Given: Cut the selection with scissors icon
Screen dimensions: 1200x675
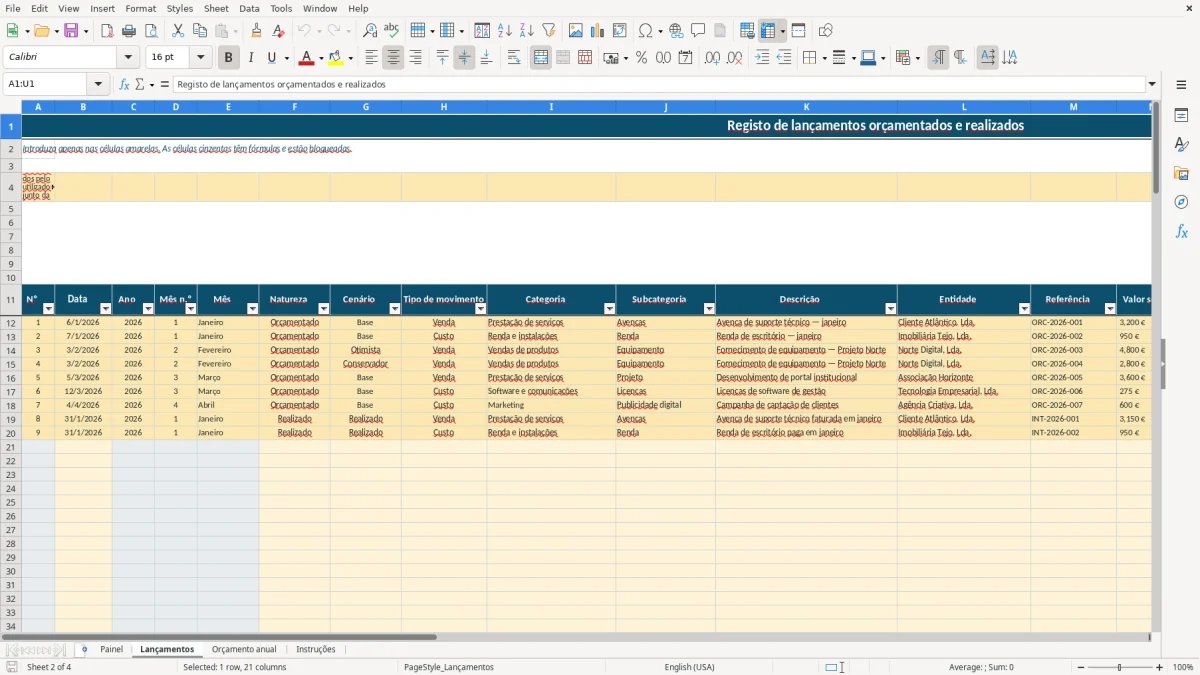Looking at the screenshot, I should point(178,31).
